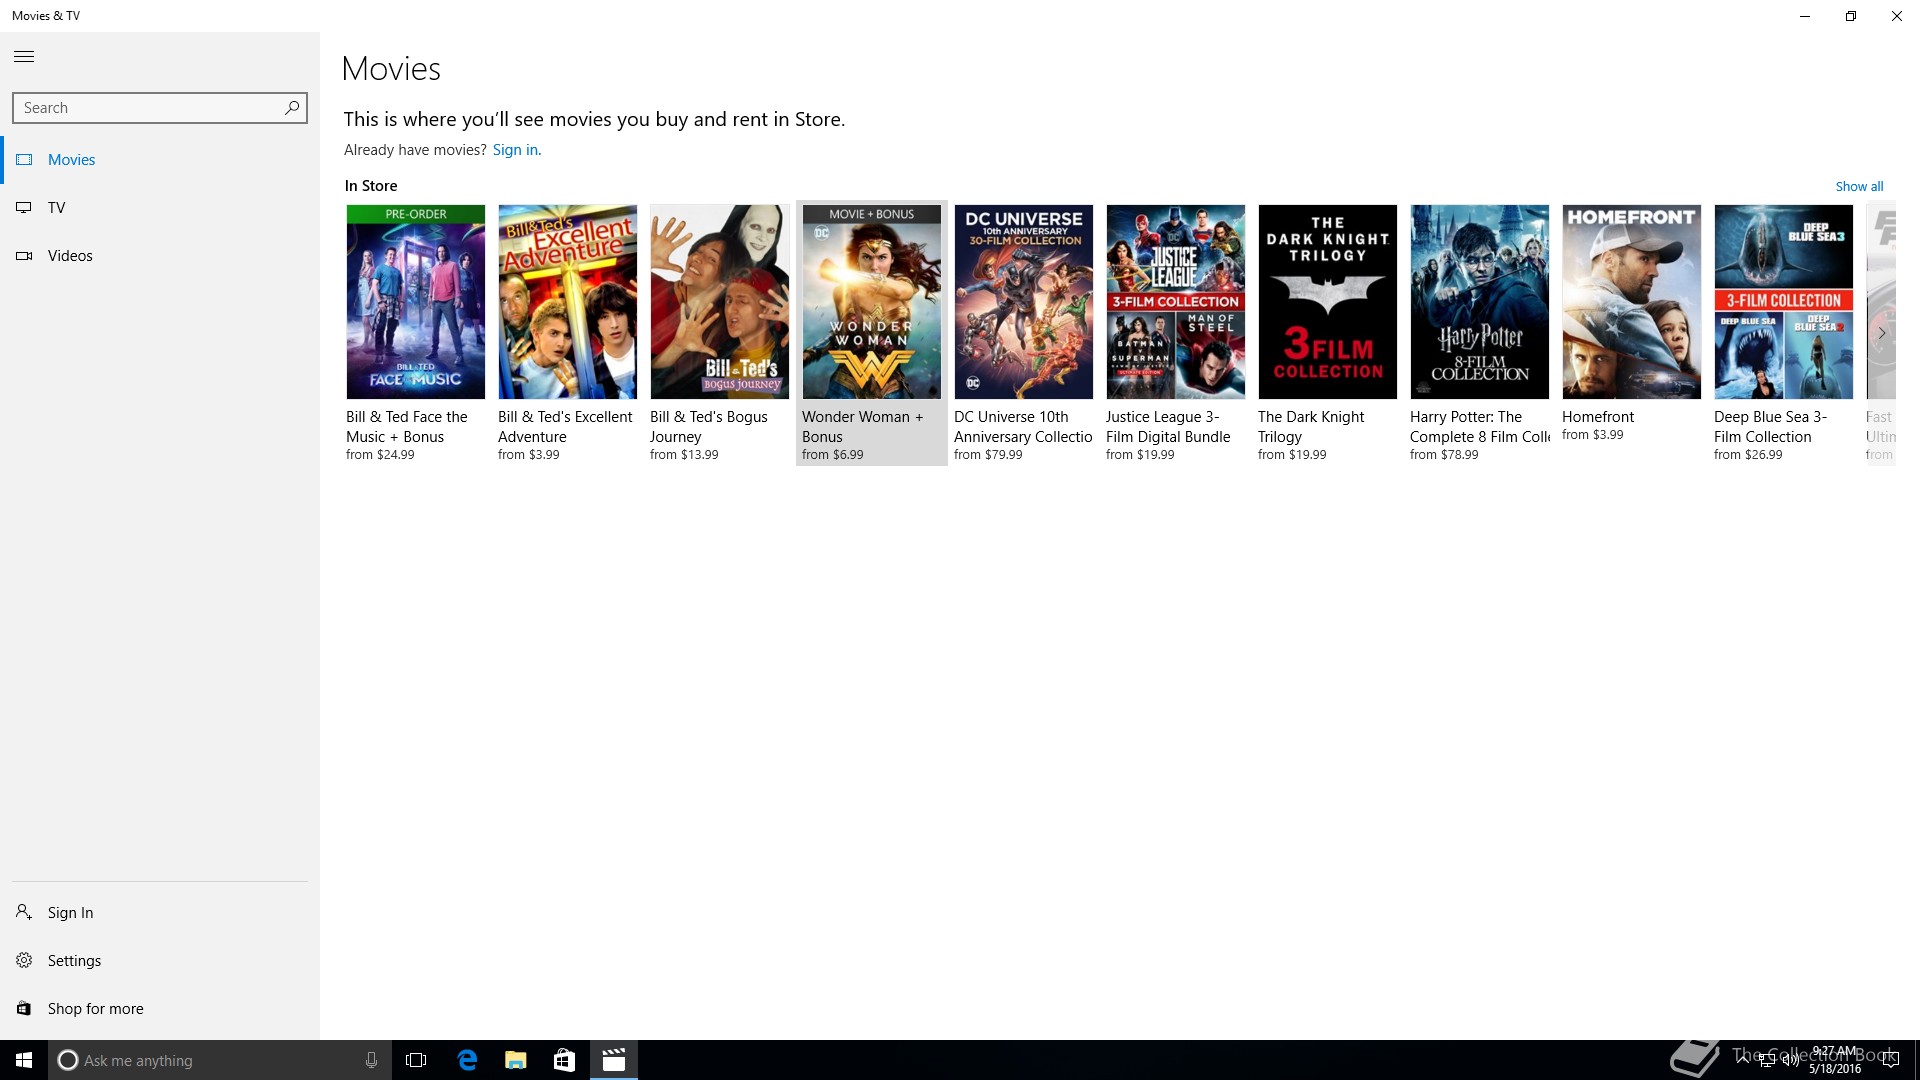Click 'Wonder Woman + Bonus' title text
1920x1080 pixels.
point(862,427)
